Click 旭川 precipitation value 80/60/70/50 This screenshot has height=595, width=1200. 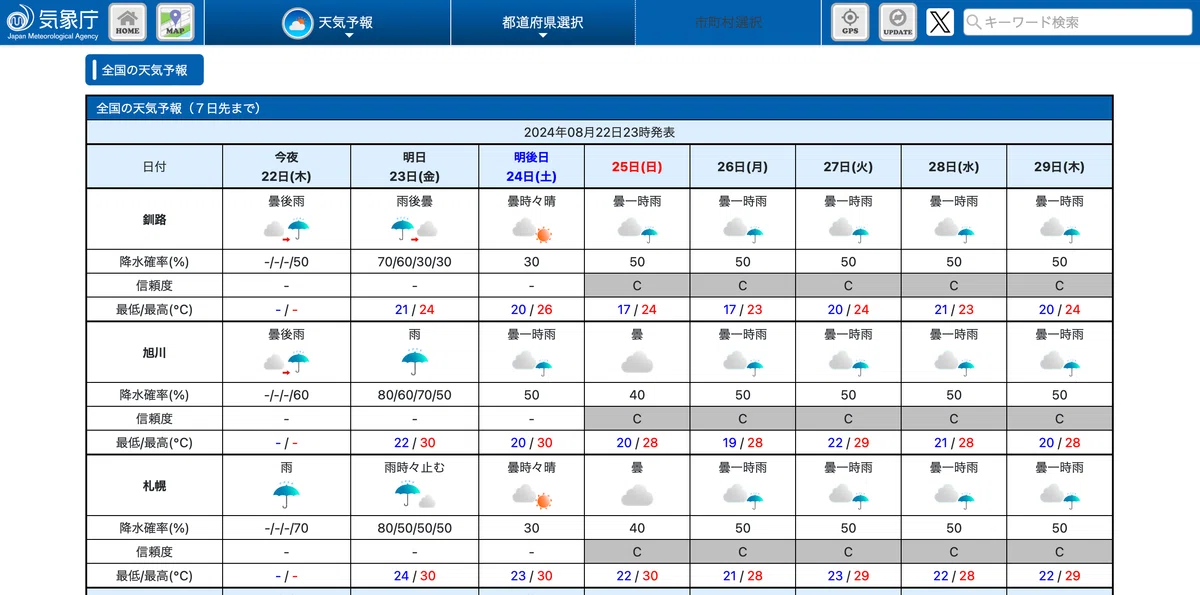[x=414, y=395]
